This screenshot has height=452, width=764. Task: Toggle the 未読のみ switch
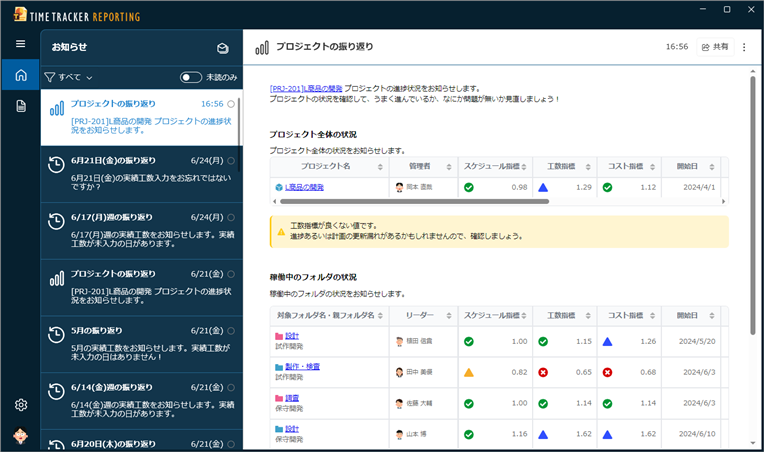click(190, 77)
